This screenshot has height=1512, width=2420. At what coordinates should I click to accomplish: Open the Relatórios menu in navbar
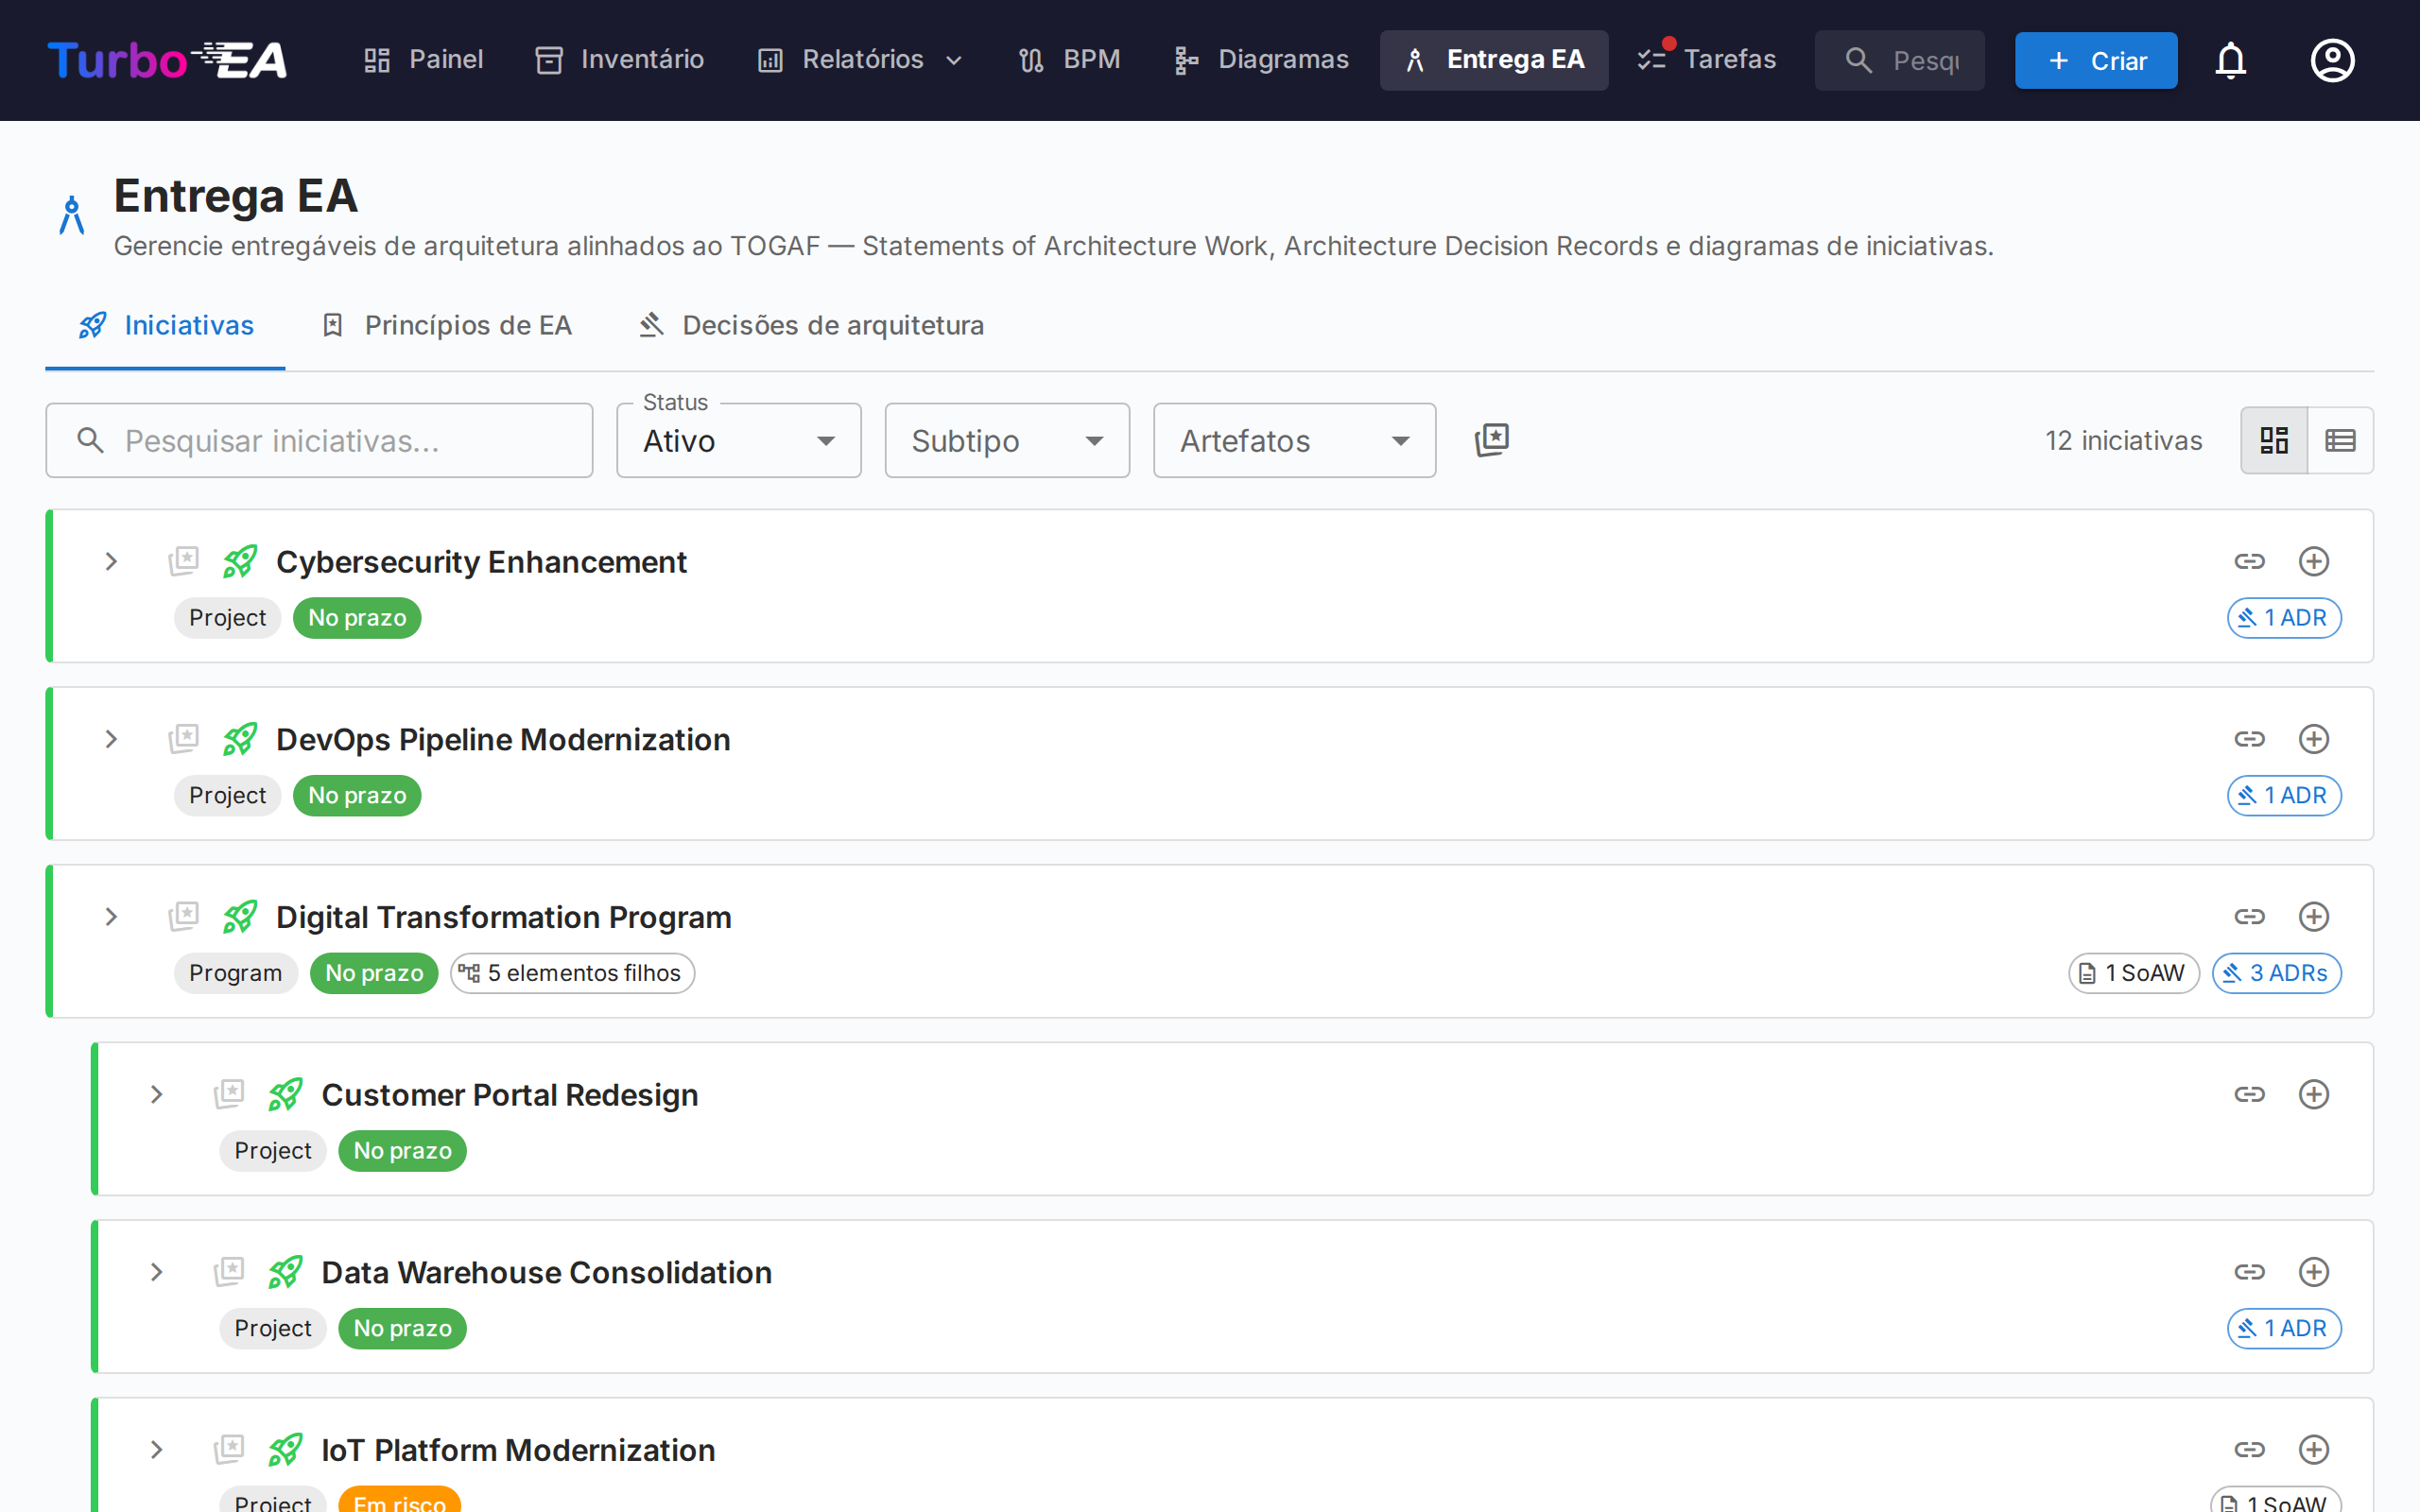861,60
